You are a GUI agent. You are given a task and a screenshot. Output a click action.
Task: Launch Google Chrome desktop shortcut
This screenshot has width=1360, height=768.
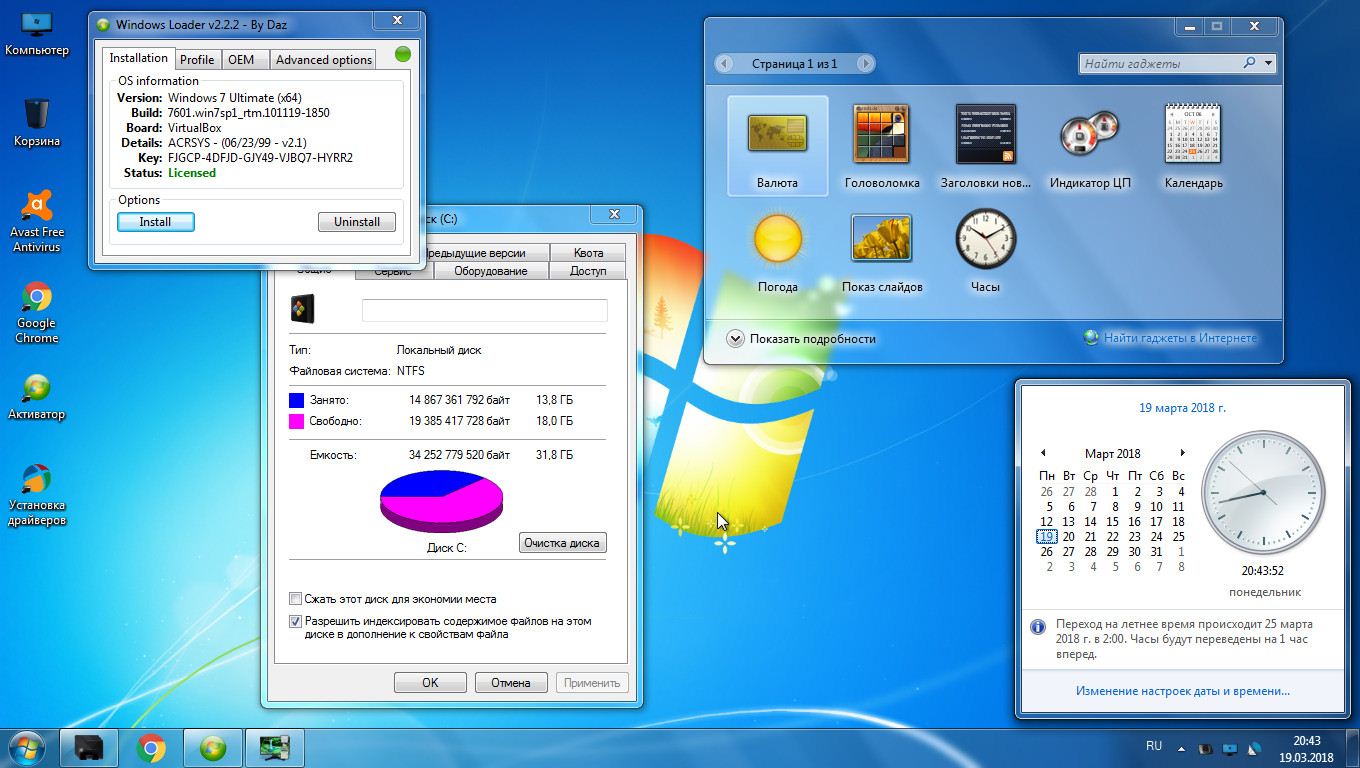tap(37, 313)
